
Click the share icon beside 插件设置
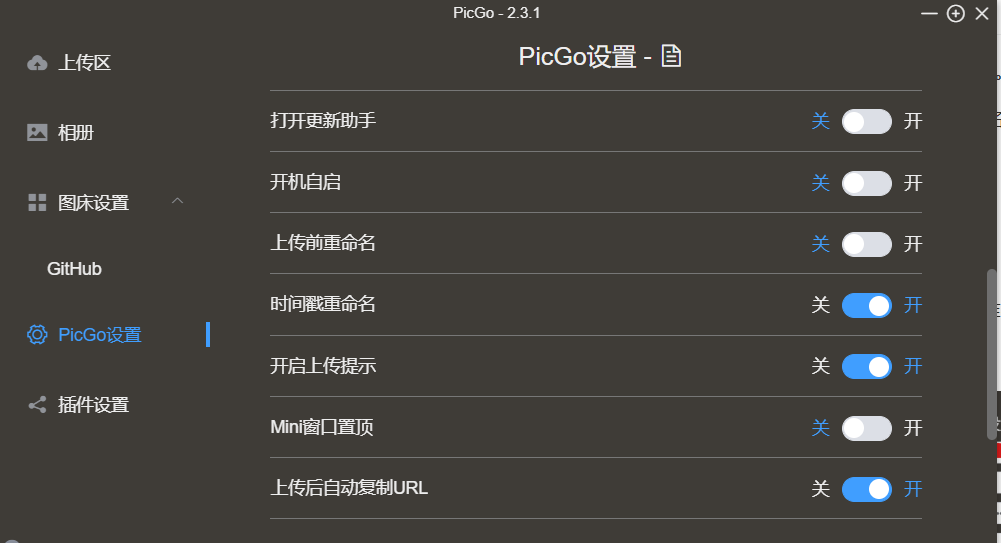(x=37, y=405)
